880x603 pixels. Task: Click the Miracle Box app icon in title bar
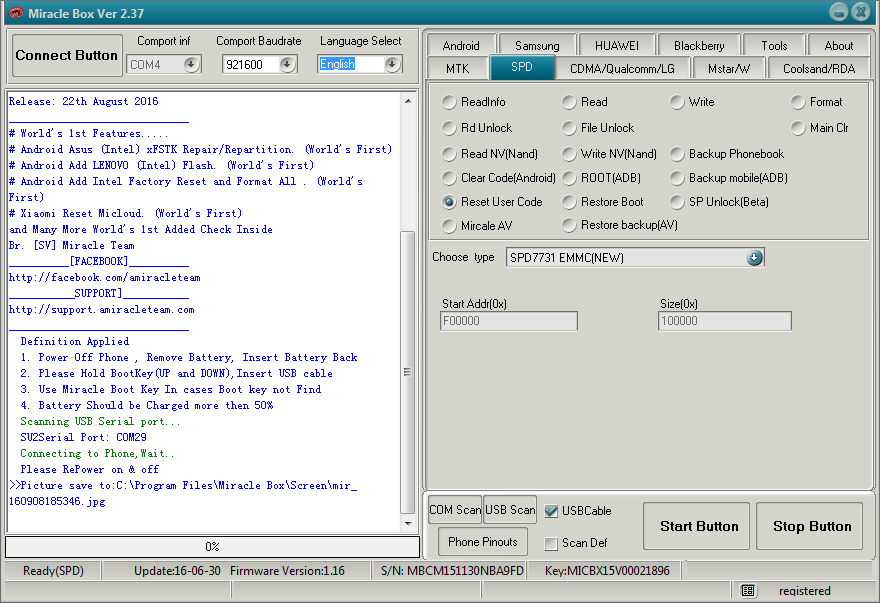[15, 12]
